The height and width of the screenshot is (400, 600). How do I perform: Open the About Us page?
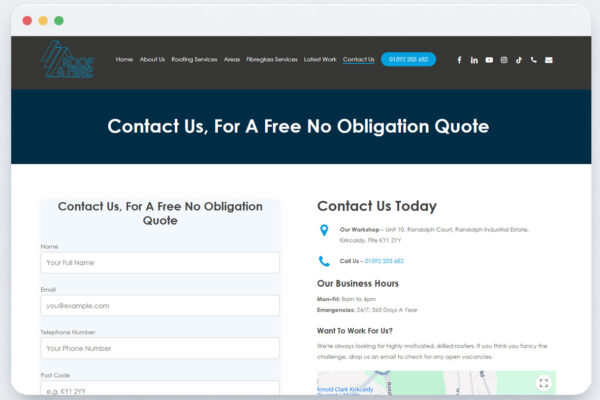(152, 60)
